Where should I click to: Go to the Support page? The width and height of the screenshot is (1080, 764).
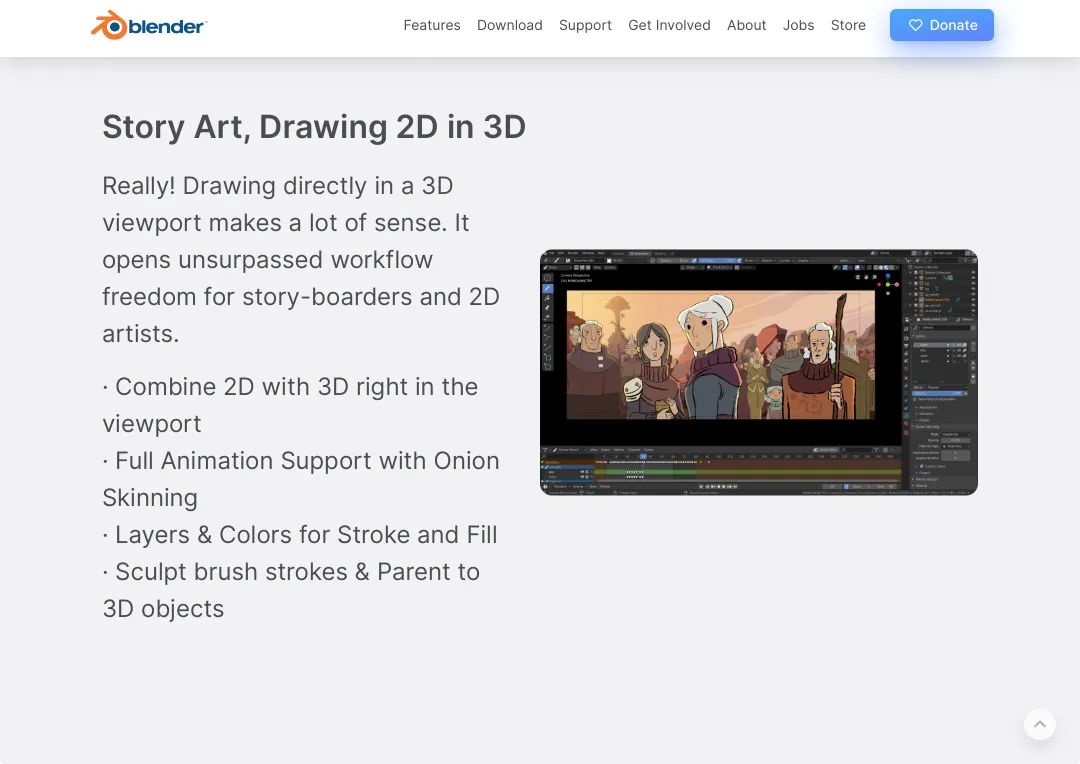click(x=585, y=25)
